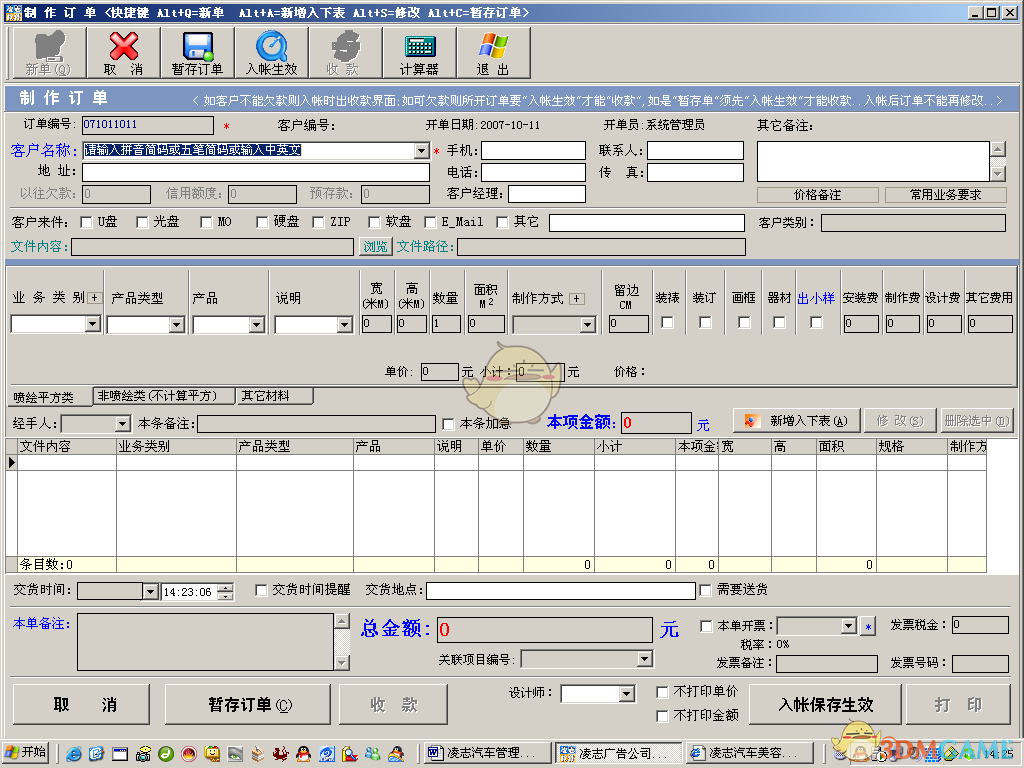
Task: Click the 退出 exit toolbar icon
Action: click(492, 52)
